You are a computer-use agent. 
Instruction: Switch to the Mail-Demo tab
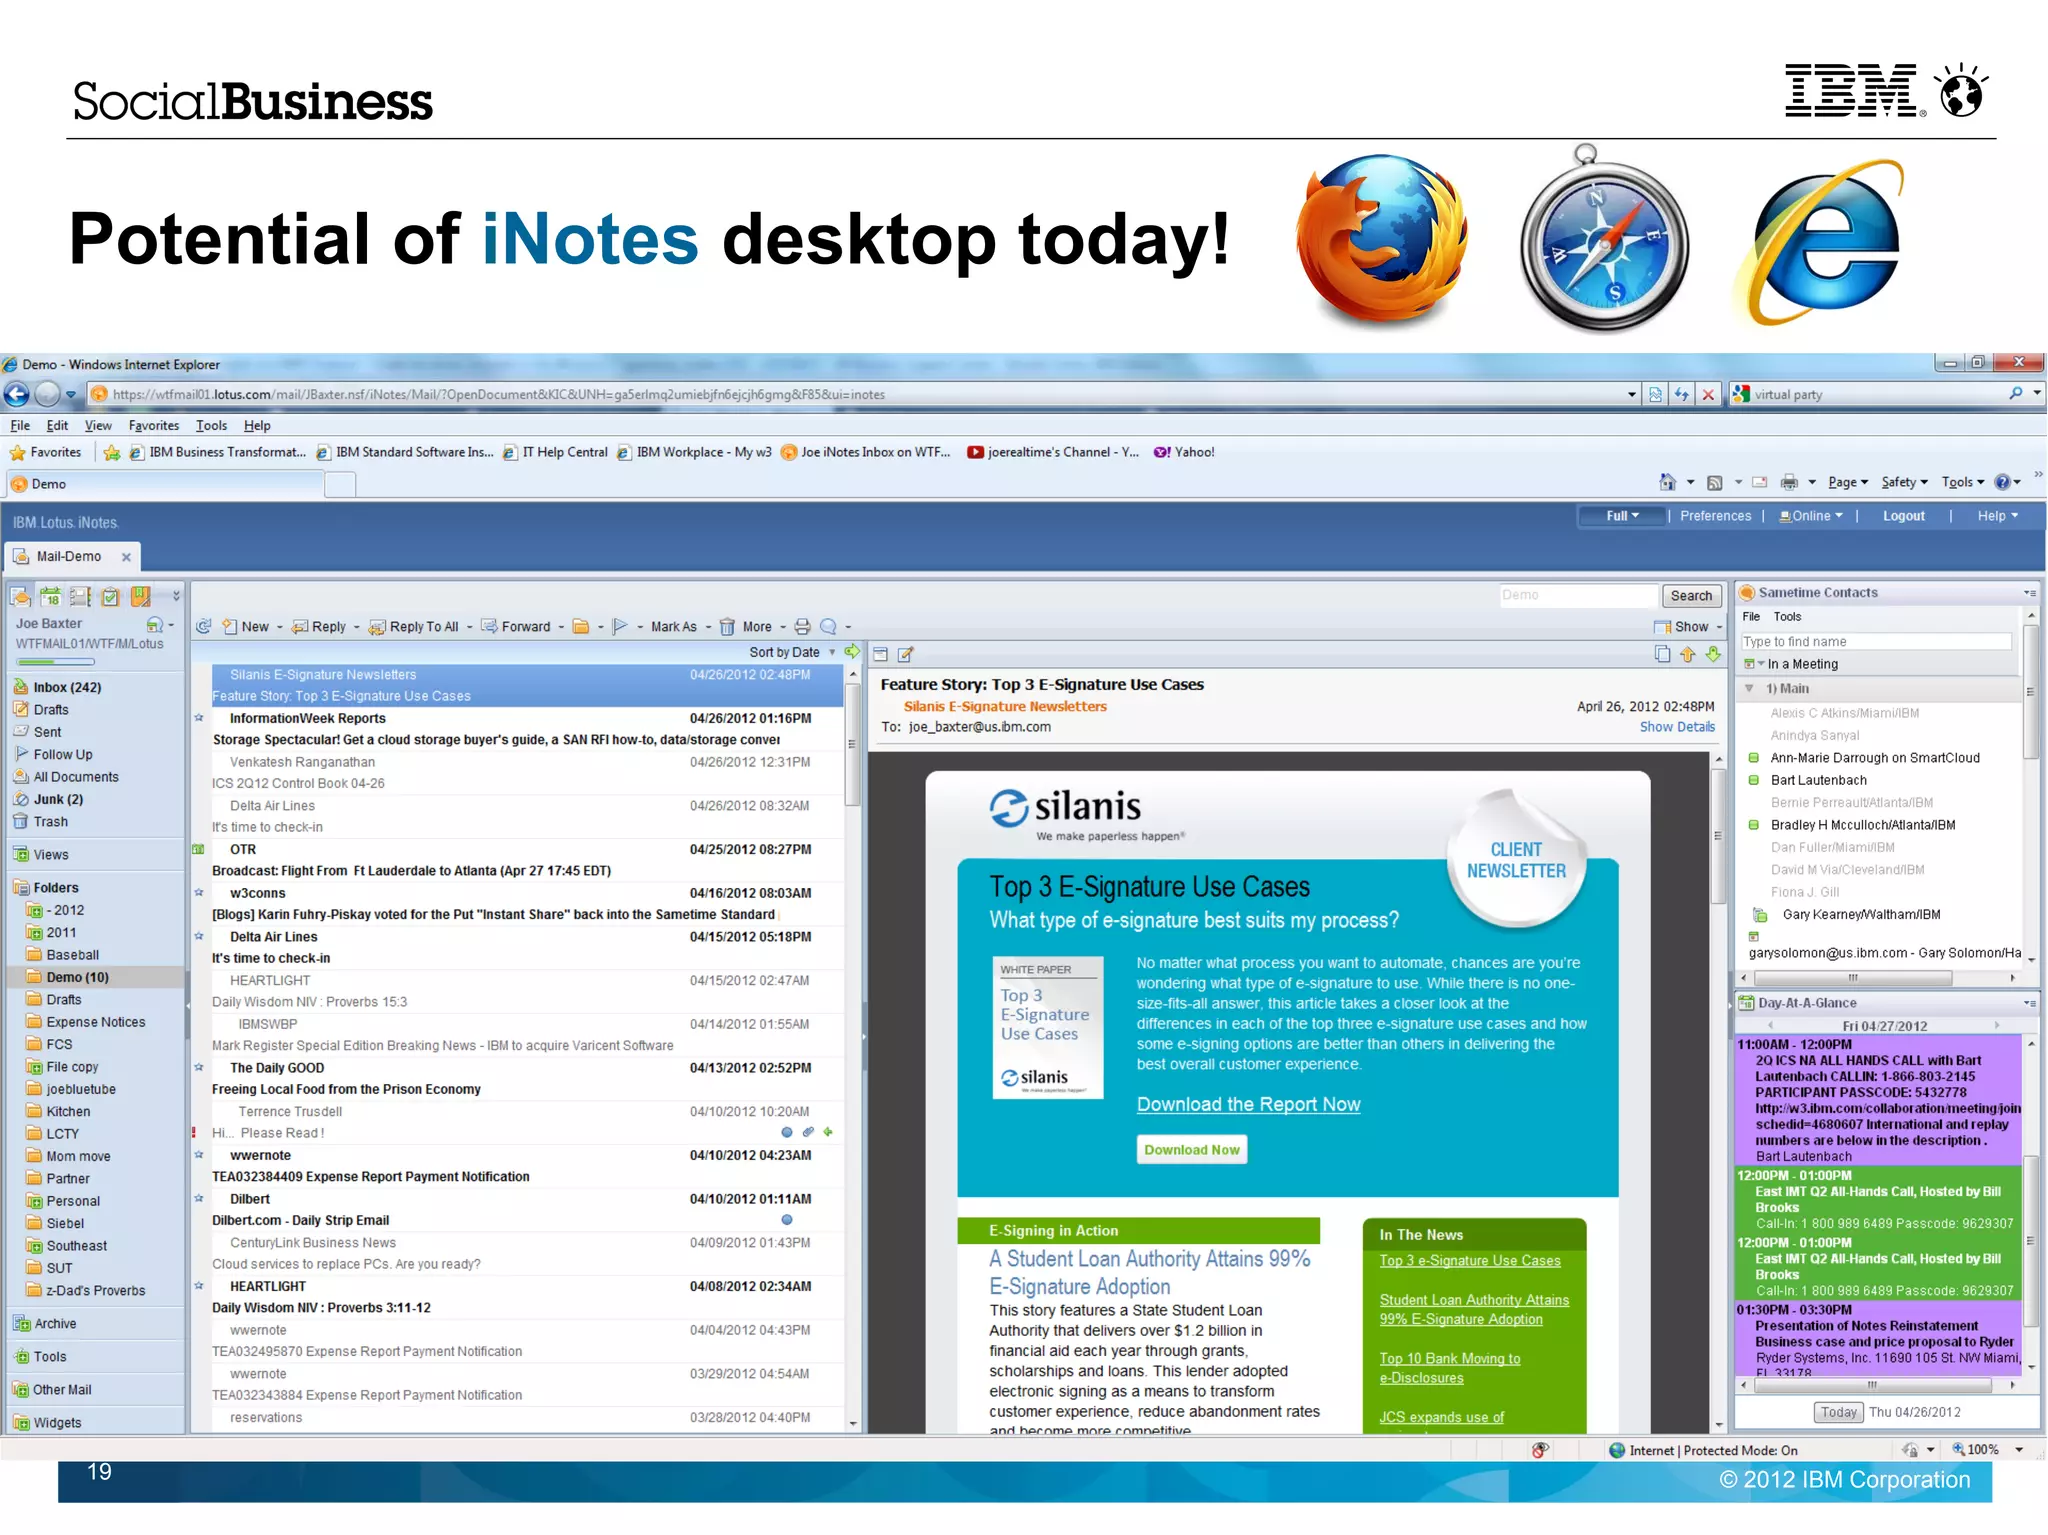tap(72, 556)
